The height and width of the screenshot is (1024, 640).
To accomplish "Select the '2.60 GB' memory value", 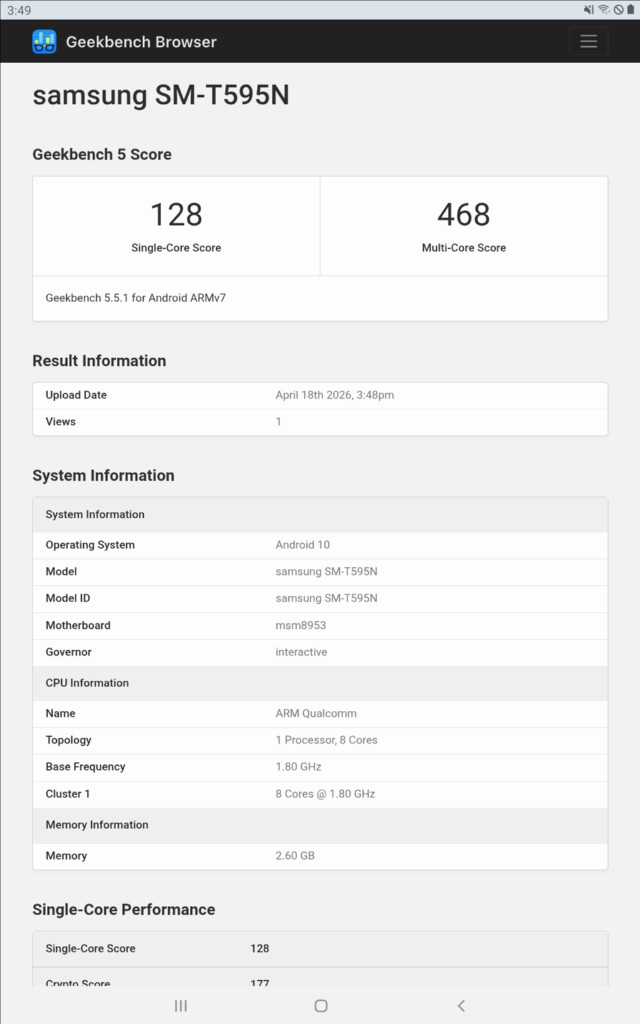I will pyautogui.click(x=295, y=856).
